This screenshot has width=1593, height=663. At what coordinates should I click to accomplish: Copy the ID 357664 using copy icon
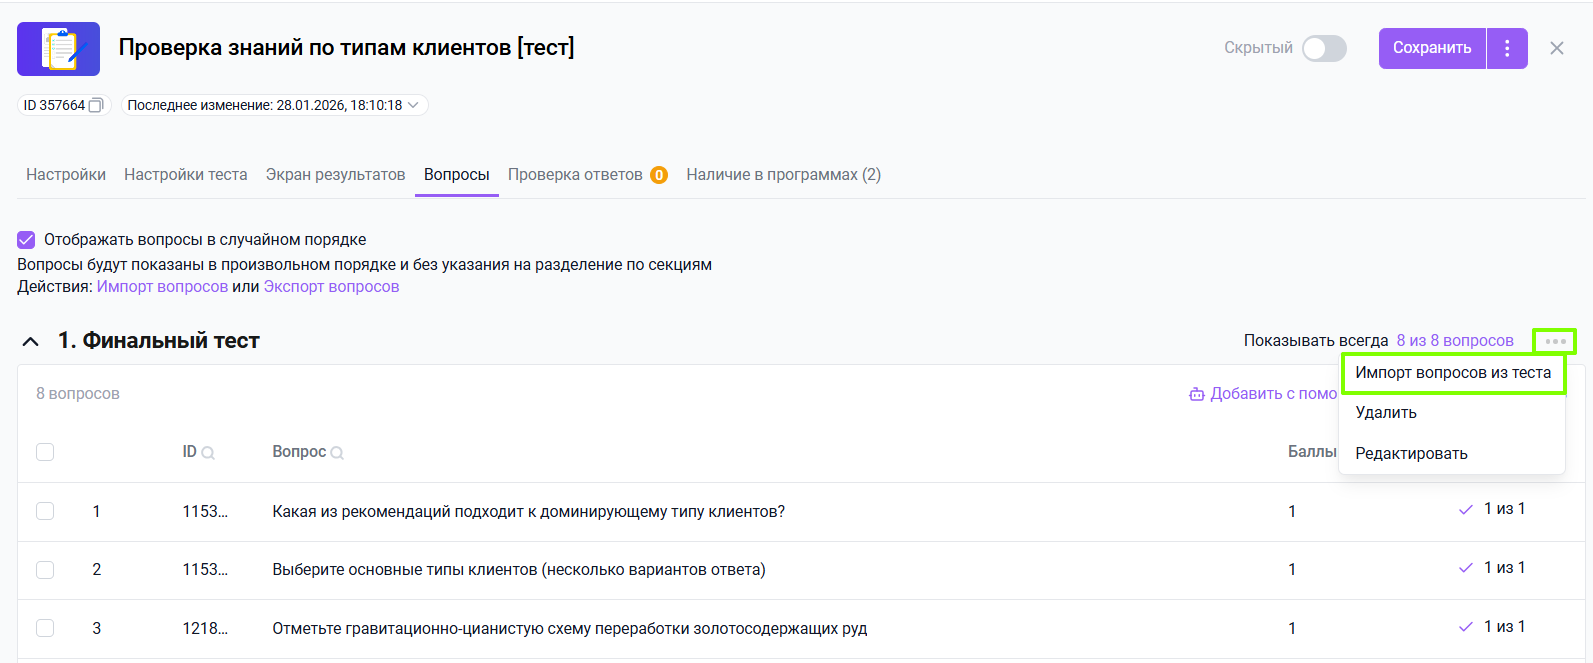pyautogui.click(x=96, y=105)
